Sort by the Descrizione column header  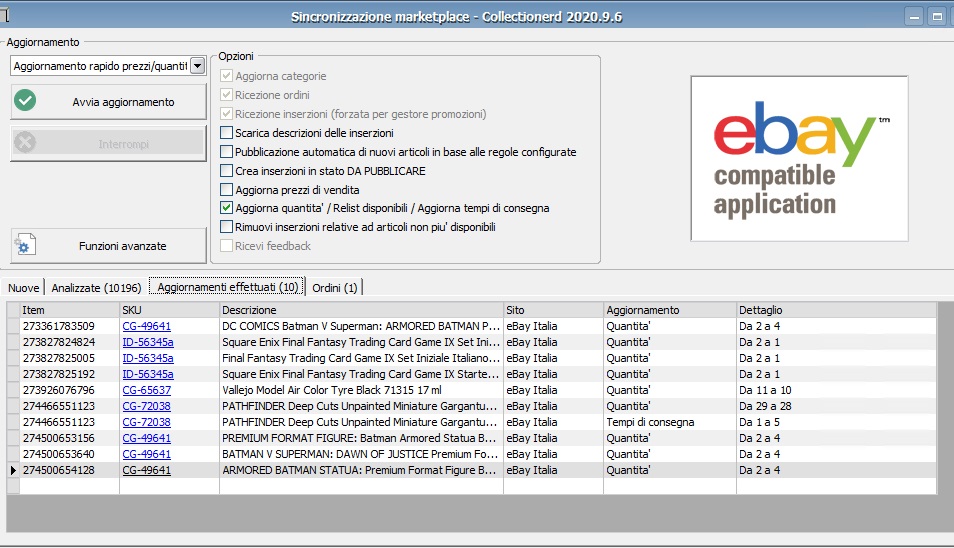pos(361,310)
